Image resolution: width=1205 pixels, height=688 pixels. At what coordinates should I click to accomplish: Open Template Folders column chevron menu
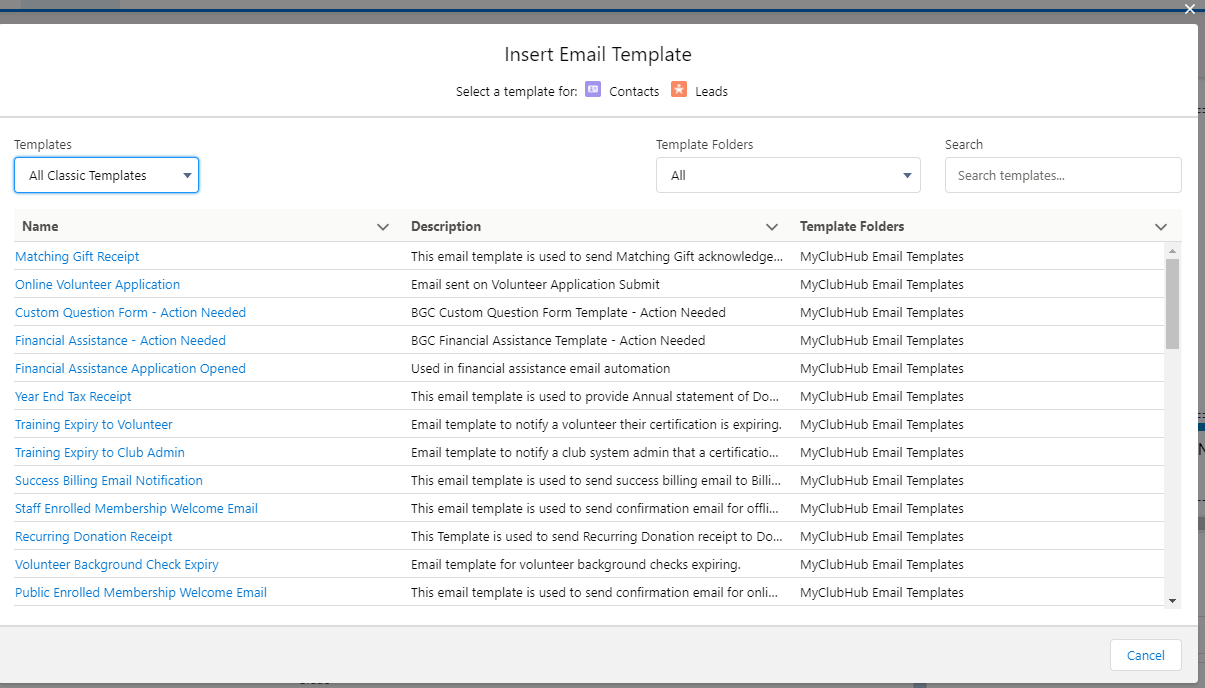click(1160, 227)
